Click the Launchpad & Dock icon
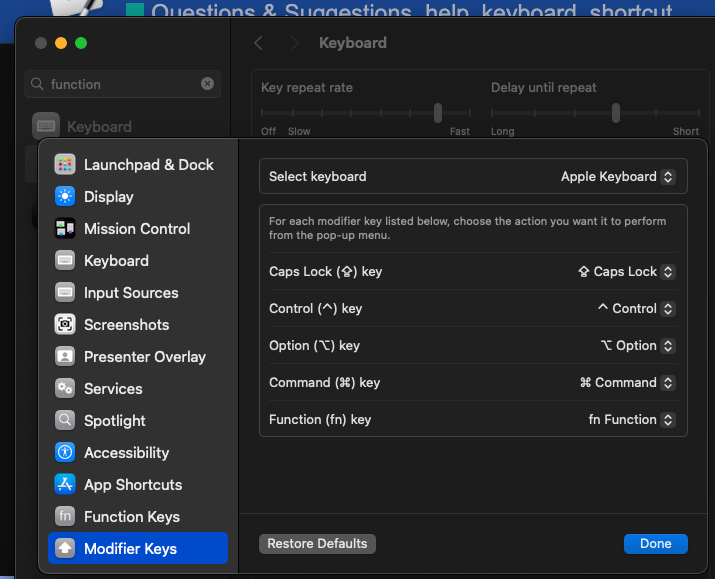This screenshot has width=715, height=579. pyautogui.click(x=65, y=165)
